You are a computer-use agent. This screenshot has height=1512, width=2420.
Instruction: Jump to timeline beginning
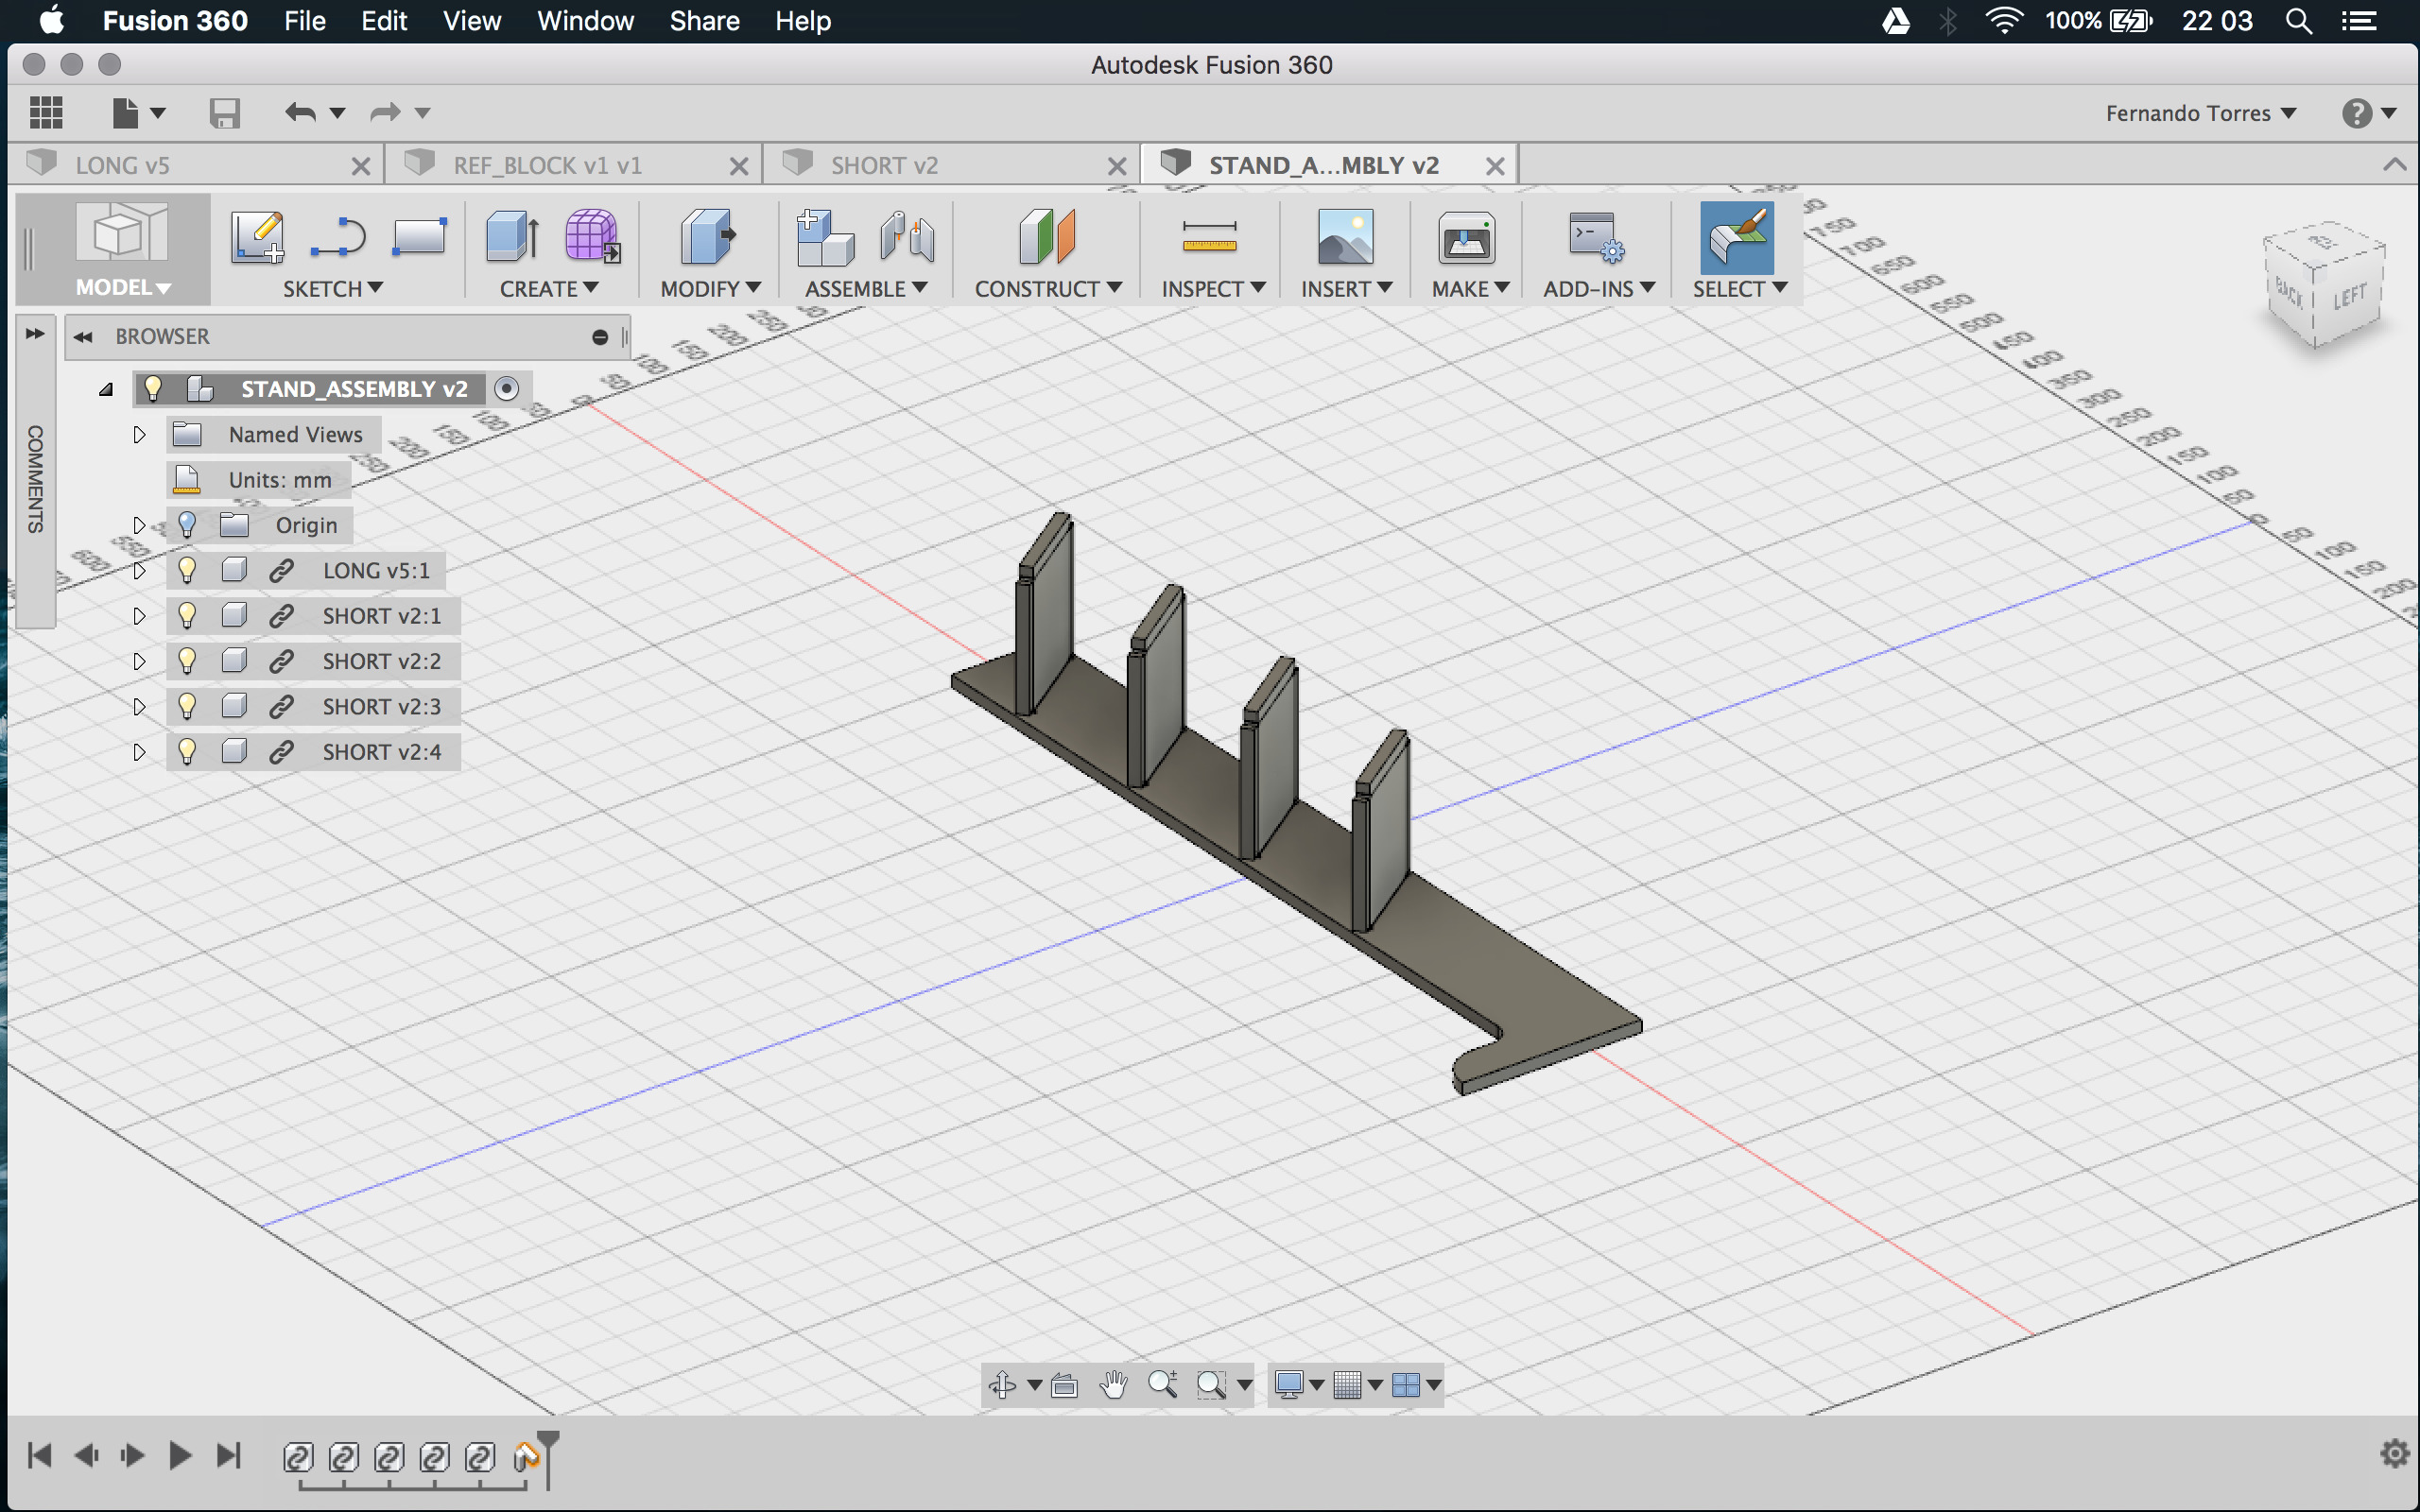(x=39, y=1455)
